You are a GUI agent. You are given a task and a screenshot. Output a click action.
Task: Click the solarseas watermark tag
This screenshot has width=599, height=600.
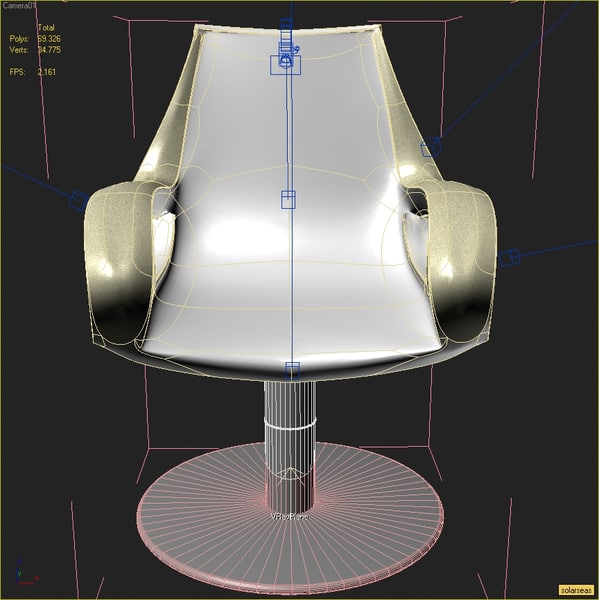click(577, 590)
